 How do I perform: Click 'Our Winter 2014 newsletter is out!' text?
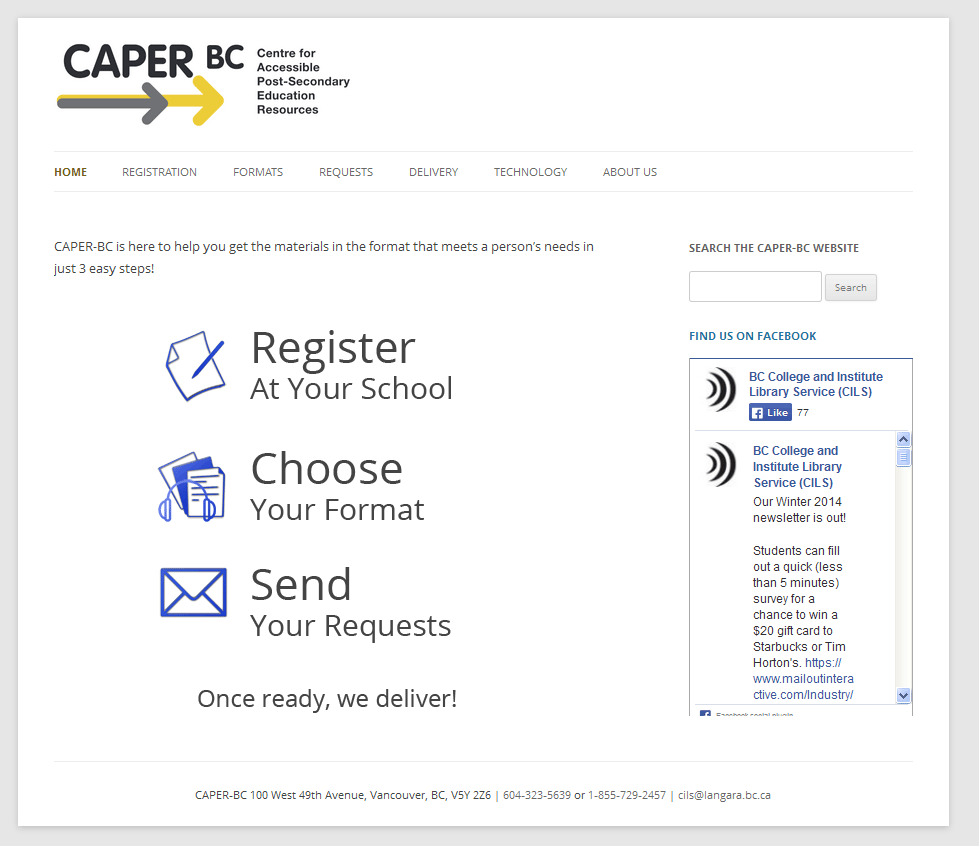pos(799,509)
